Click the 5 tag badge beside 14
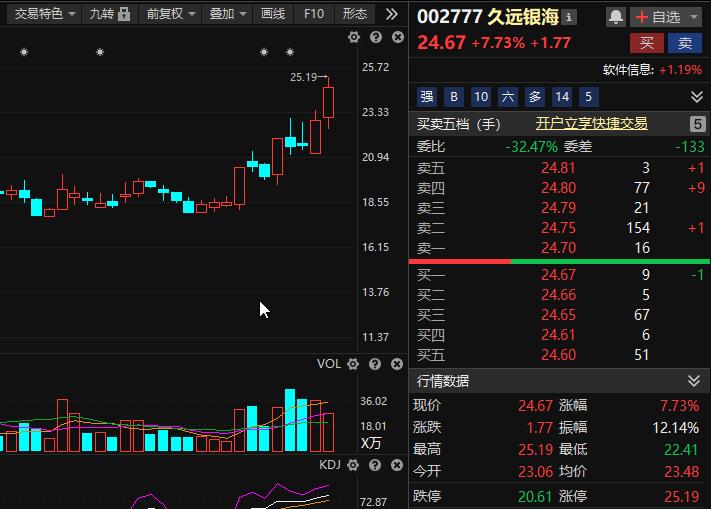Image resolution: width=711 pixels, height=509 pixels. tap(589, 97)
